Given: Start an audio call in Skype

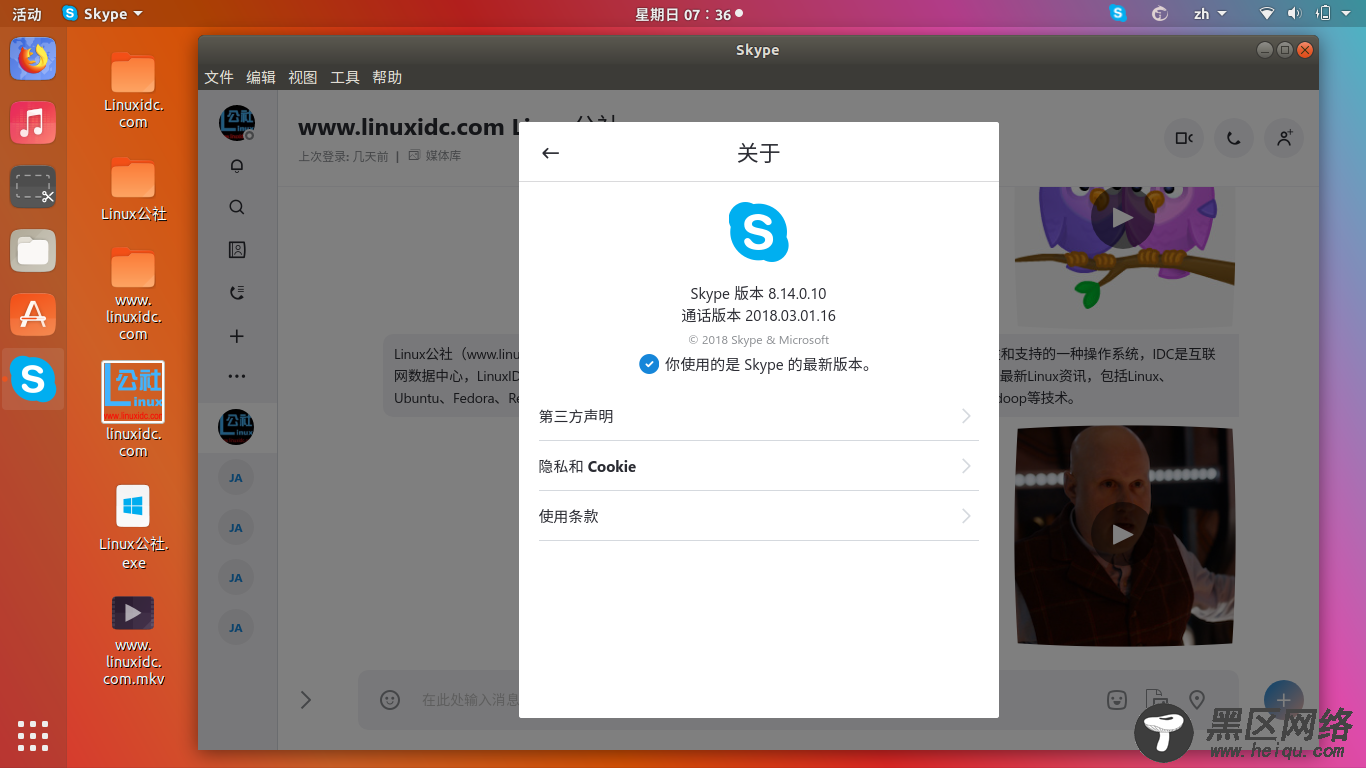Looking at the screenshot, I should [1234, 139].
